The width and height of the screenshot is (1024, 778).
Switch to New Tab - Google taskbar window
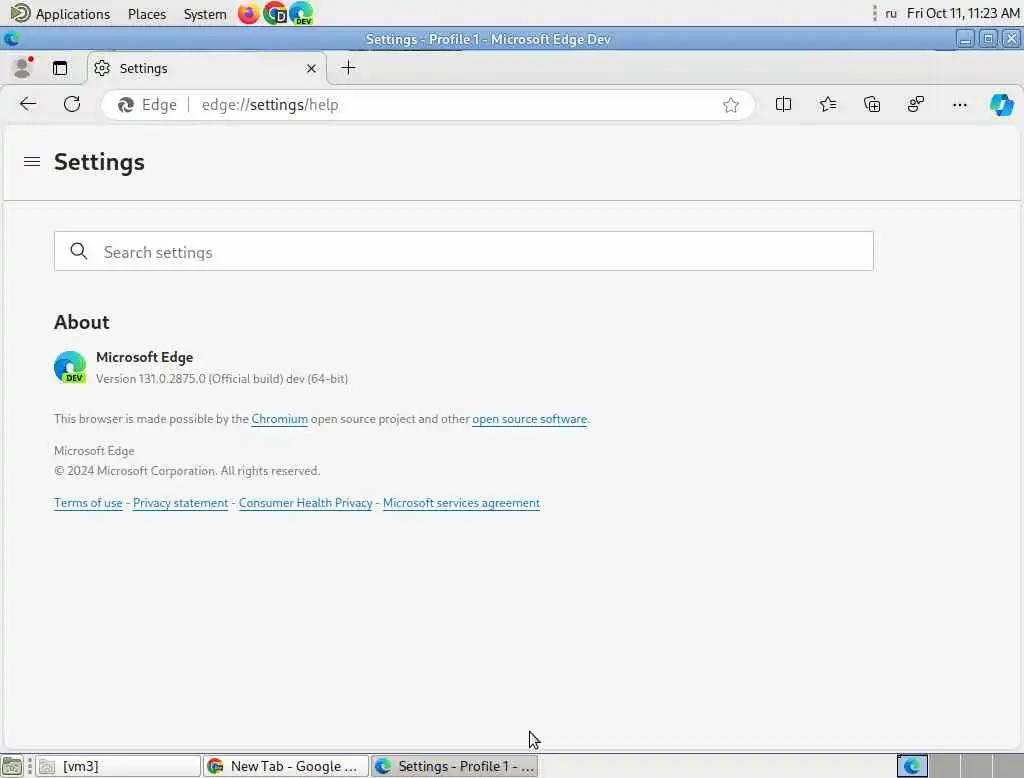click(x=286, y=766)
